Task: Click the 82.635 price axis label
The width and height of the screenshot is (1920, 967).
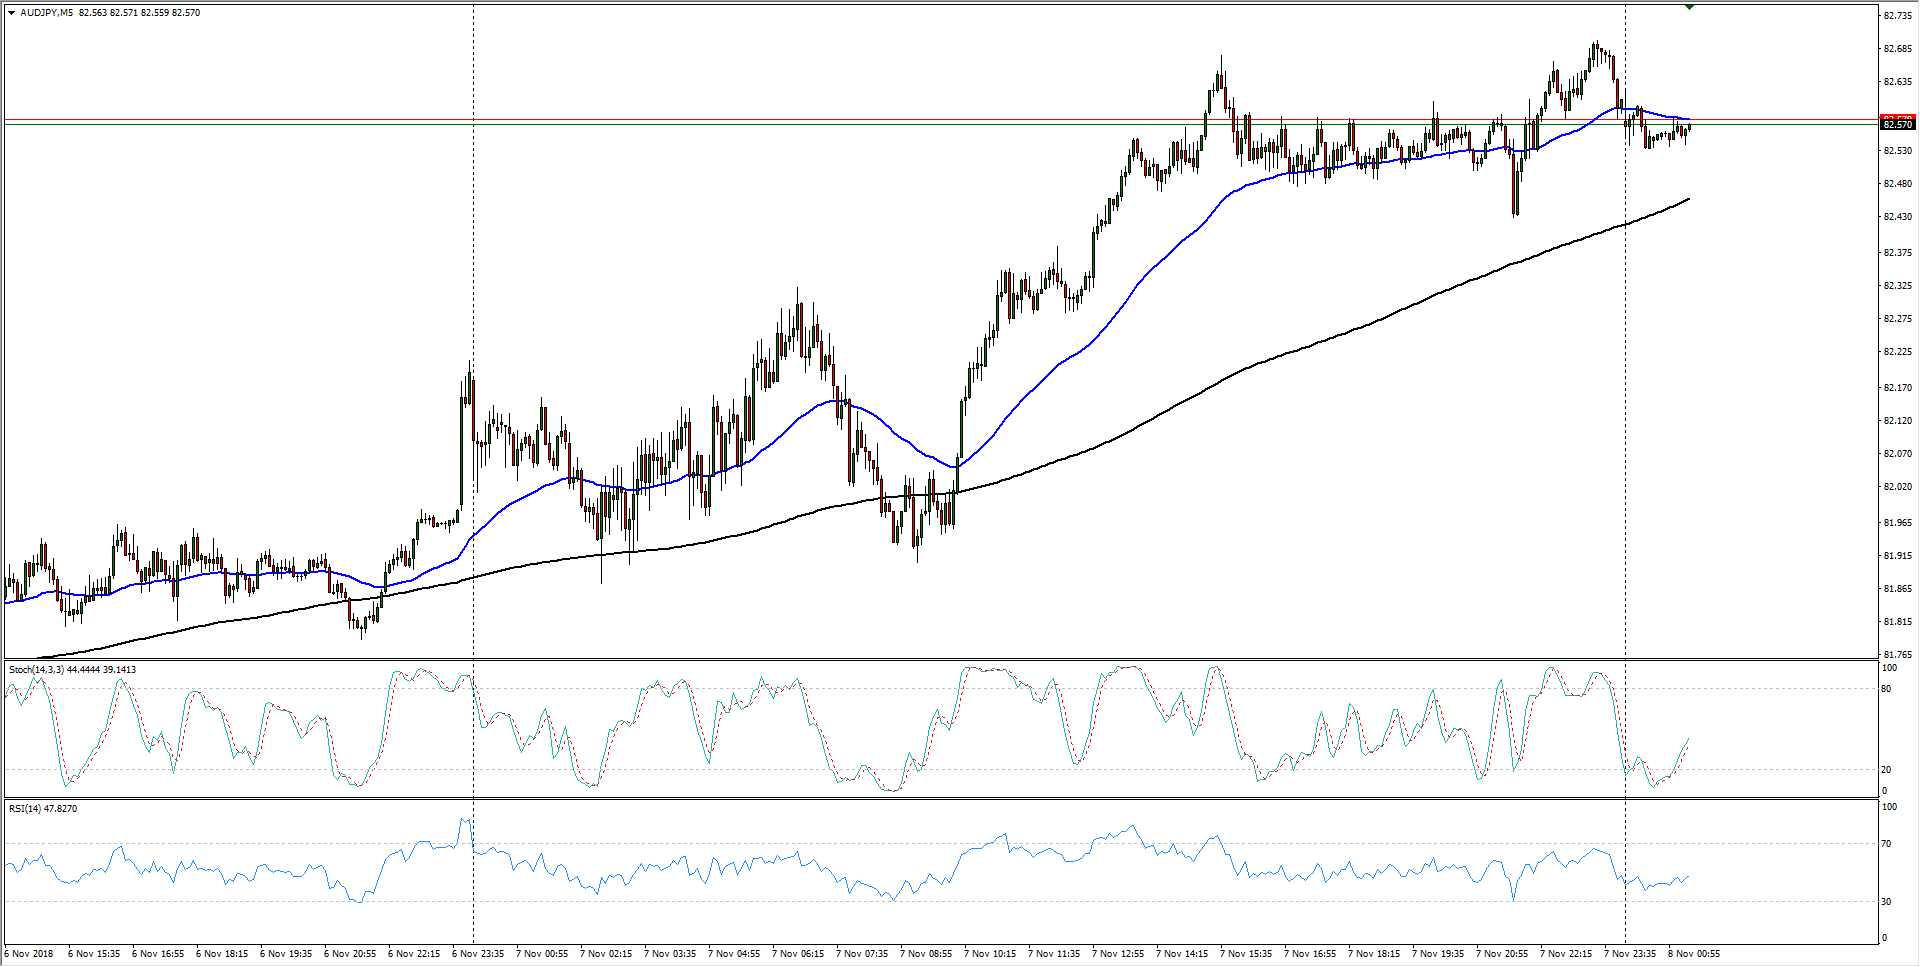Action: 1897,82
